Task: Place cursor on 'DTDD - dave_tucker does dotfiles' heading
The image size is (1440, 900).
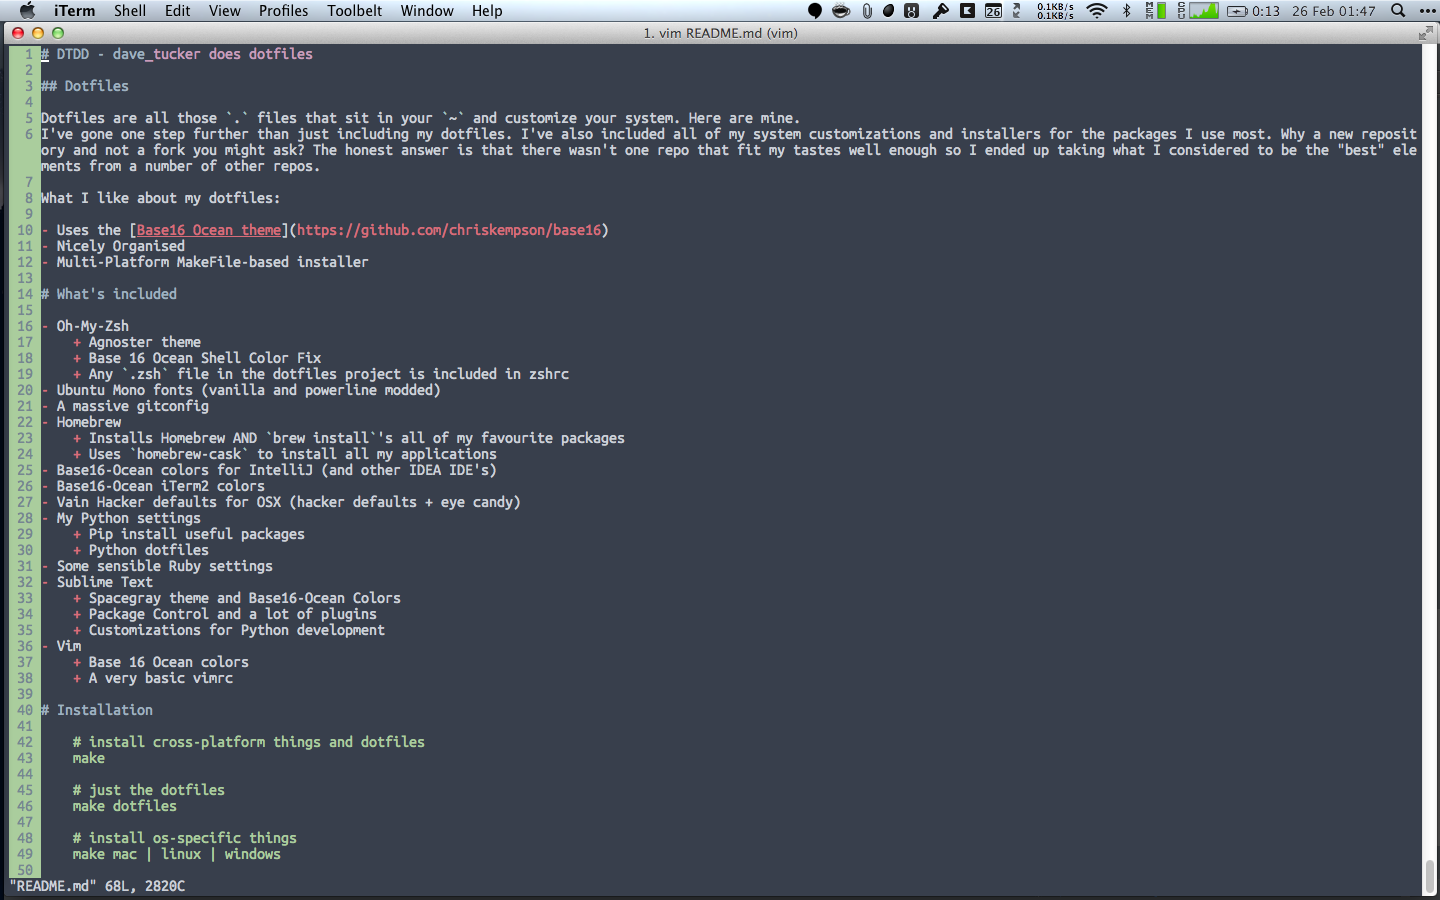Action: (185, 54)
